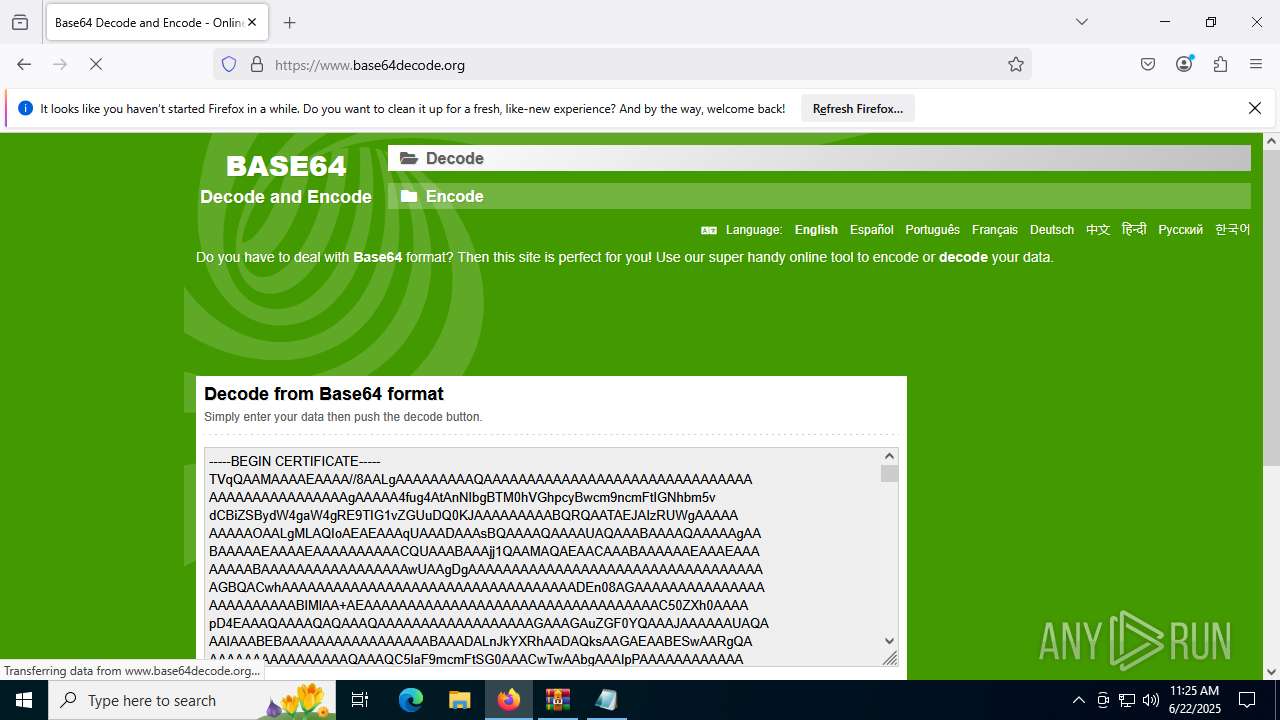The height and width of the screenshot is (720, 1280).
Task: Open tracking protection shield icon
Action: point(229,65)
